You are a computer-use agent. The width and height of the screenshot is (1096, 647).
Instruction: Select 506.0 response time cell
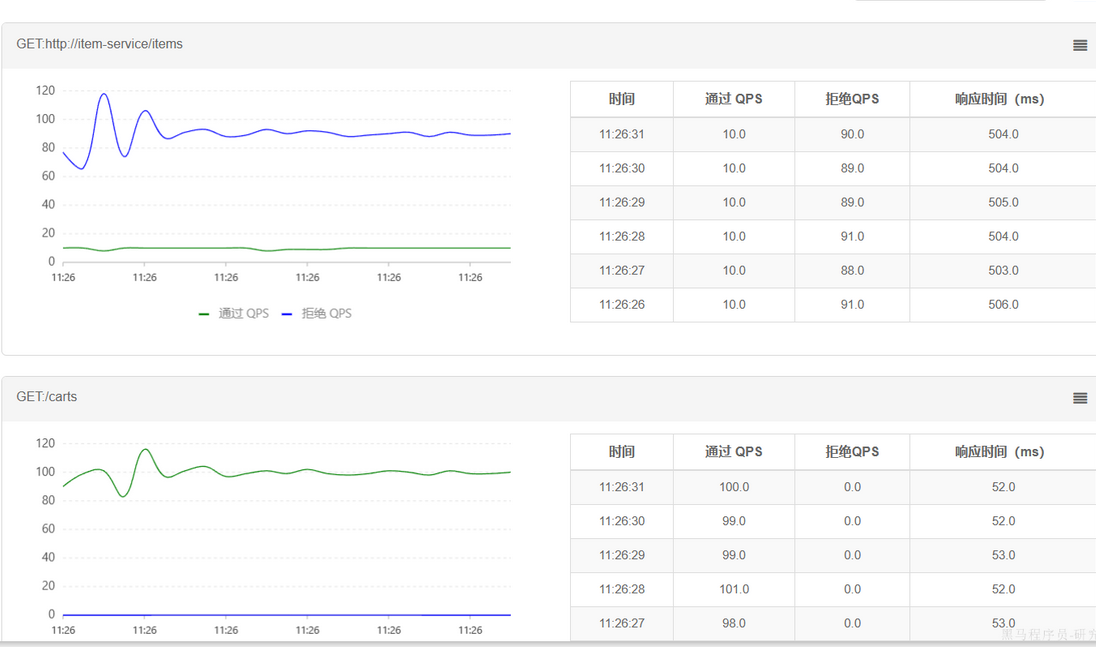tap(1003, 305)
